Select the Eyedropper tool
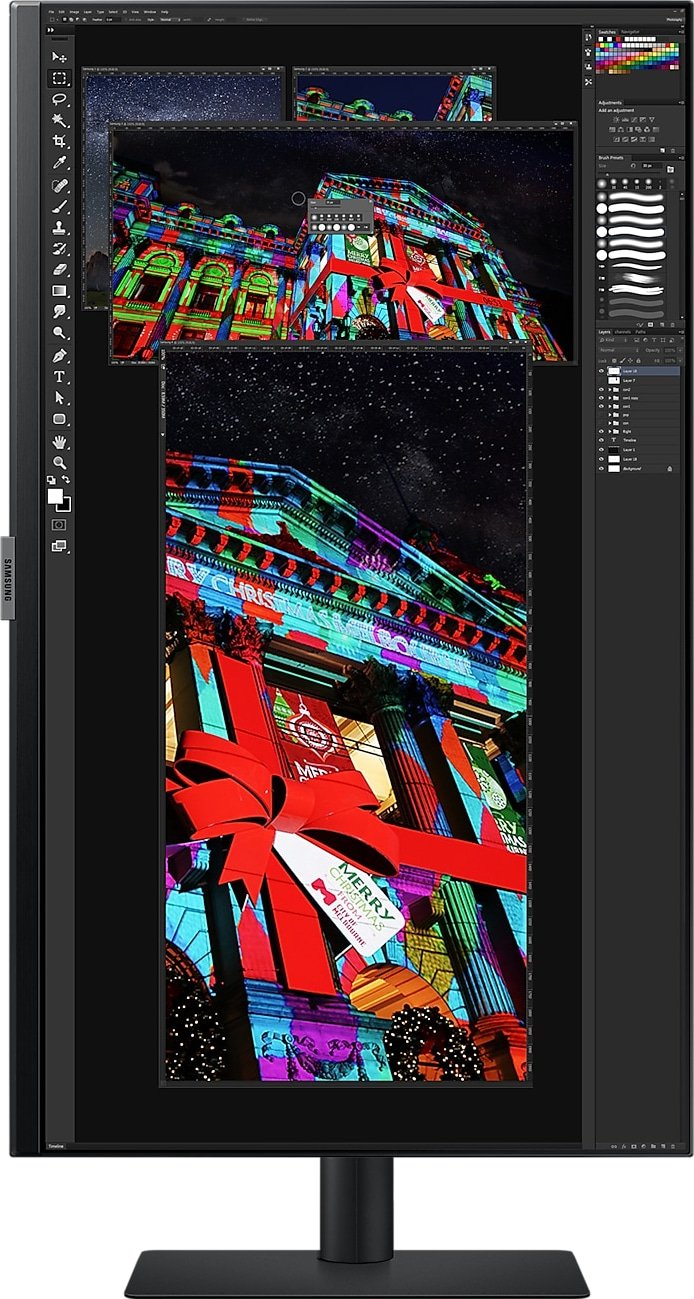694x1299 pixels. tap(59, 162)
